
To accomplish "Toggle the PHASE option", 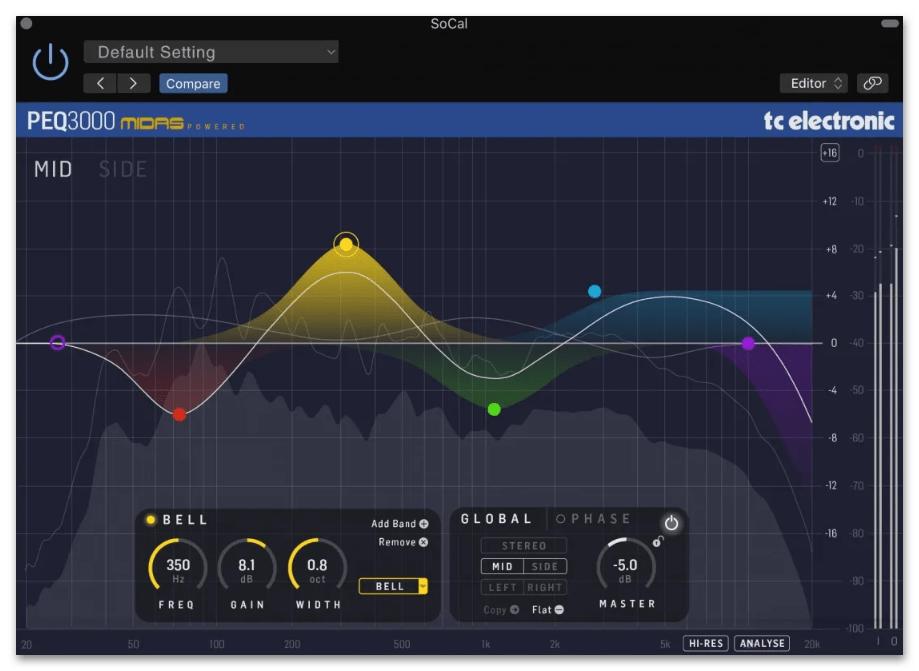I will (x=593, y=519).
